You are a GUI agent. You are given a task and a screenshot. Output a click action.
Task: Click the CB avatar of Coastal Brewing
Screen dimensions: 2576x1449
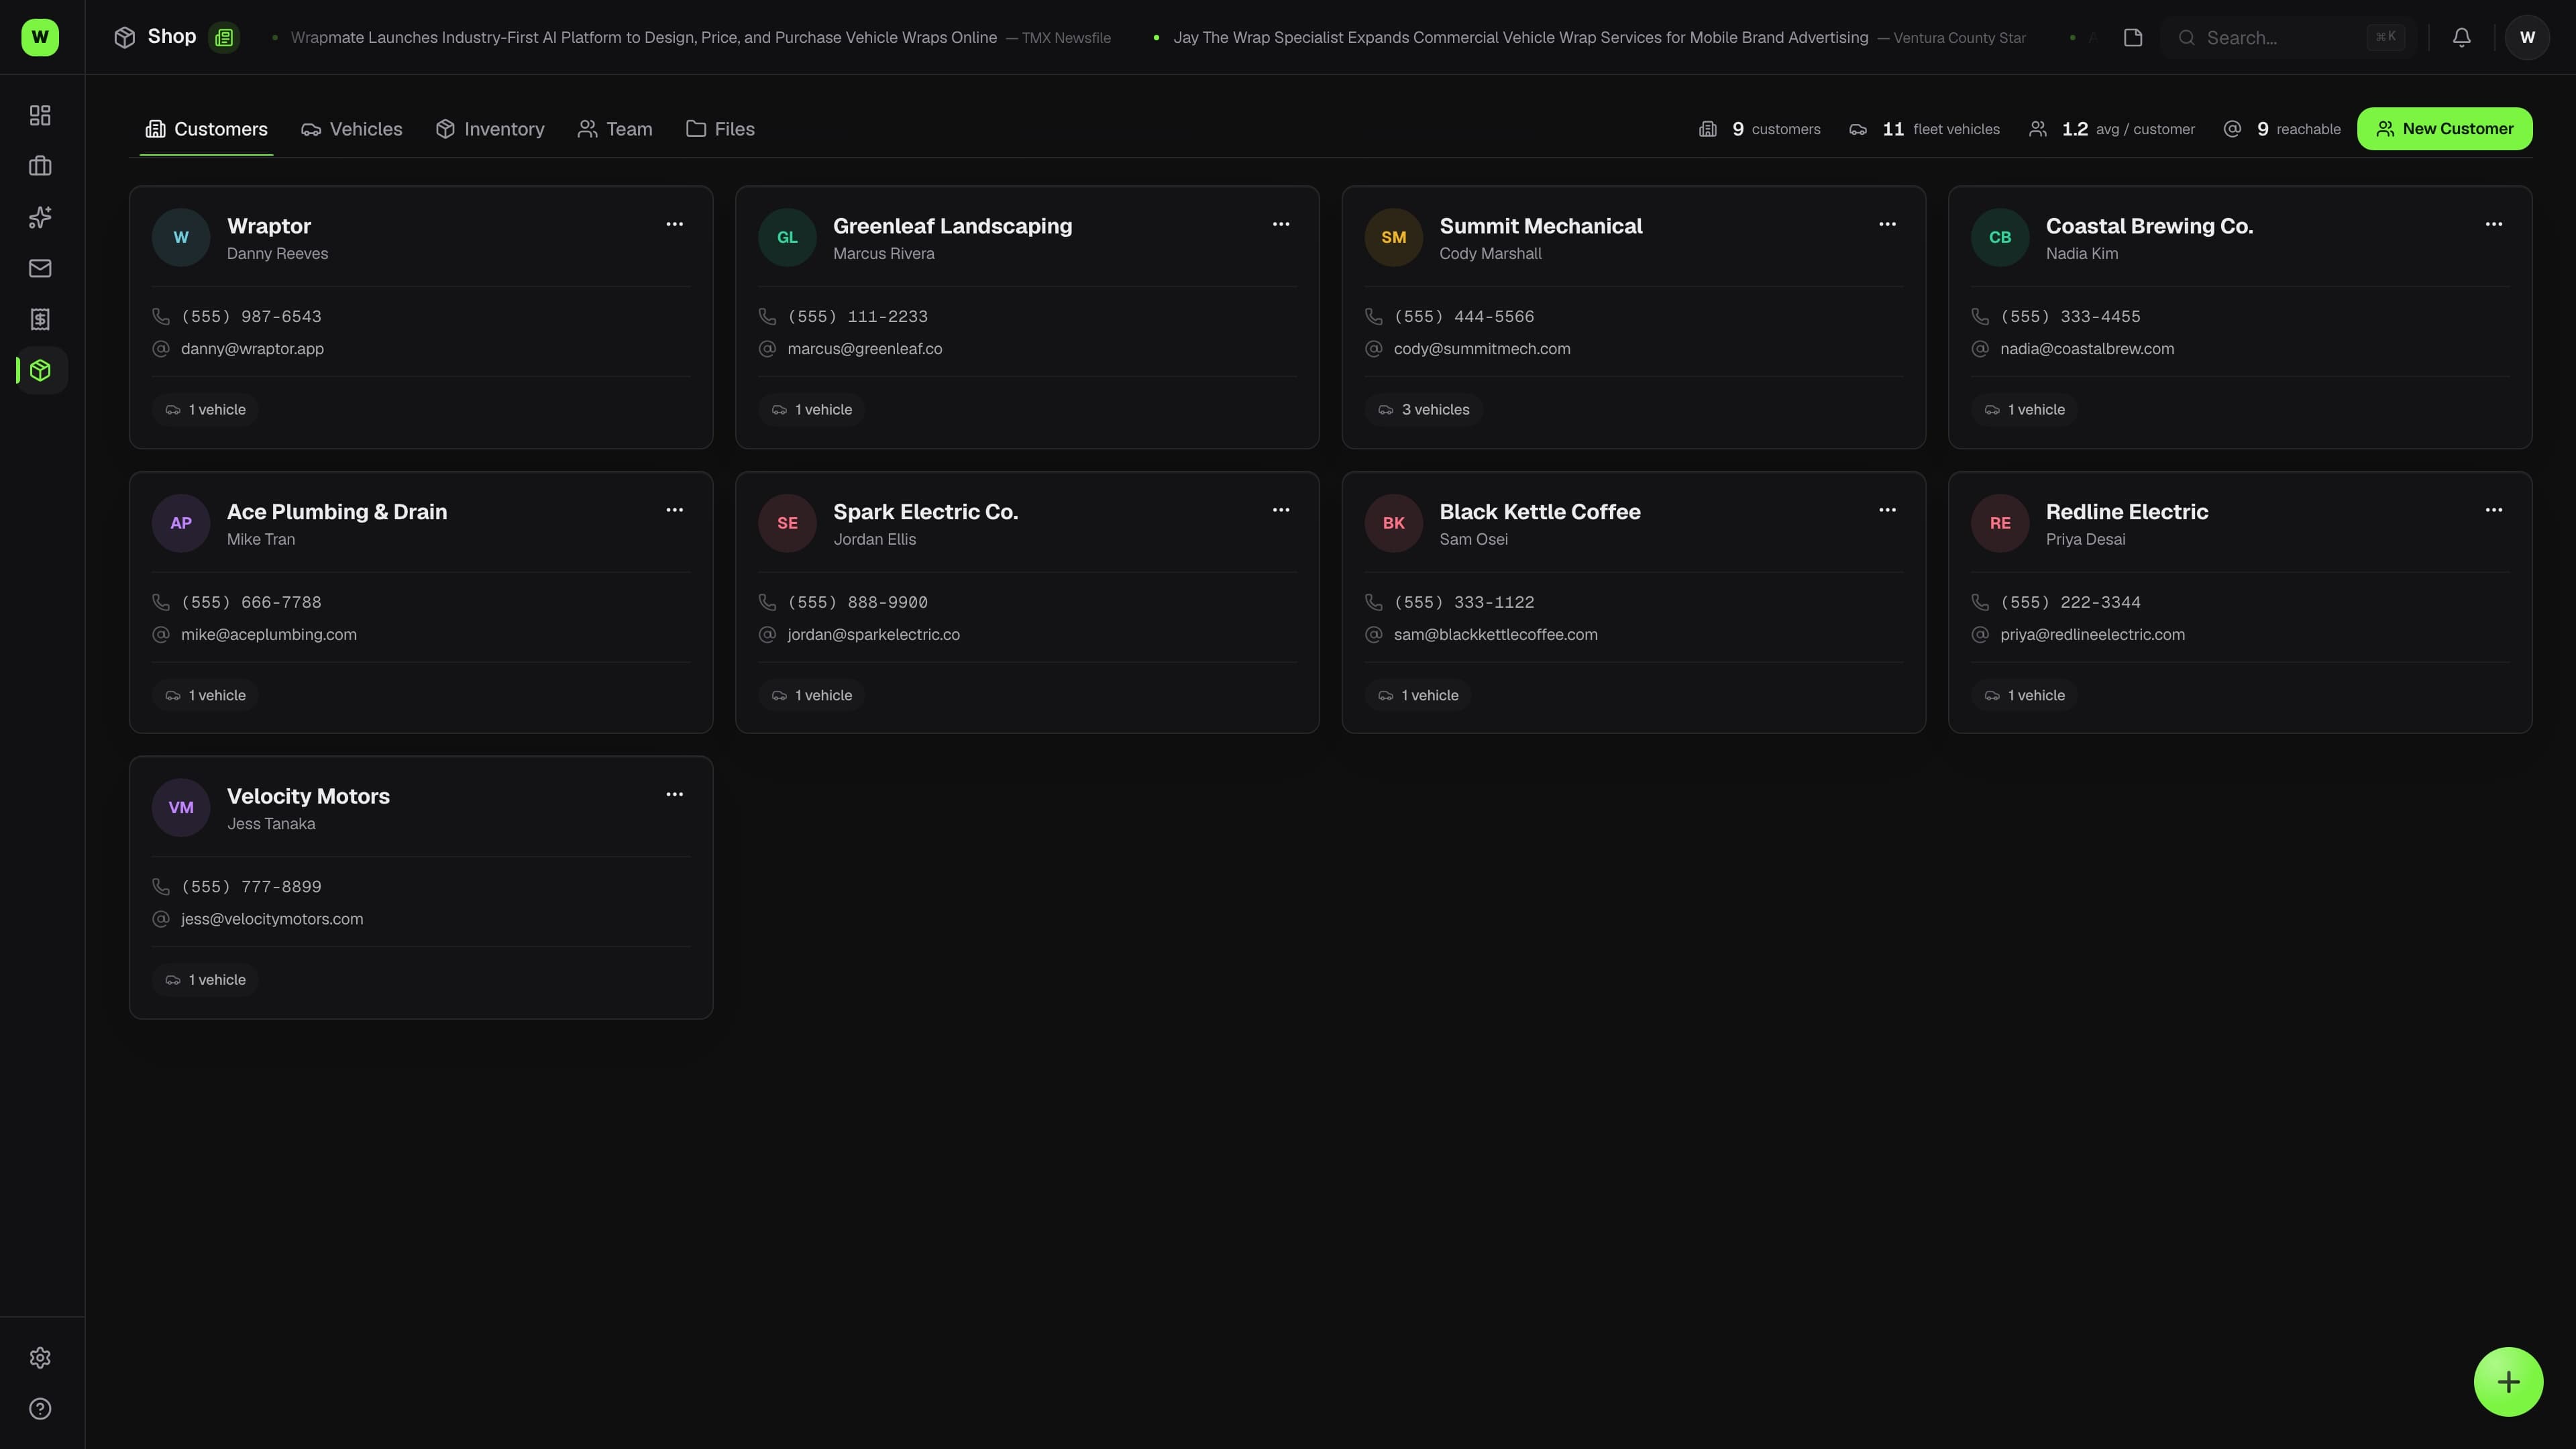(2000, 237)
